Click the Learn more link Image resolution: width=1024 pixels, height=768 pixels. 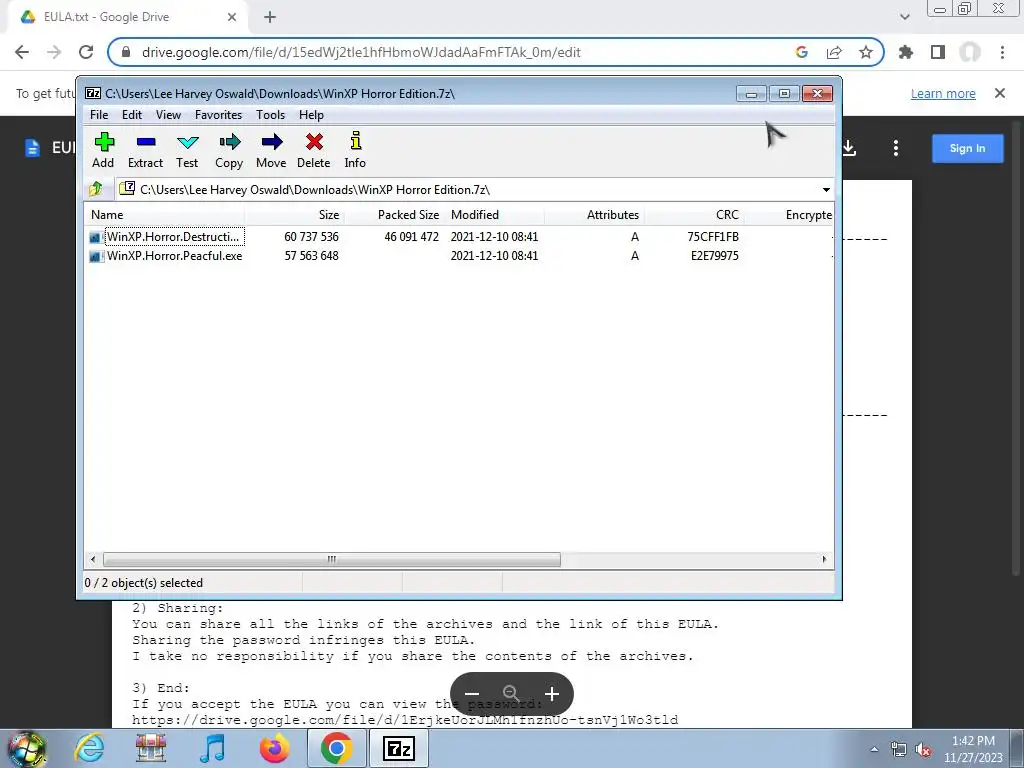click(943, 93)
